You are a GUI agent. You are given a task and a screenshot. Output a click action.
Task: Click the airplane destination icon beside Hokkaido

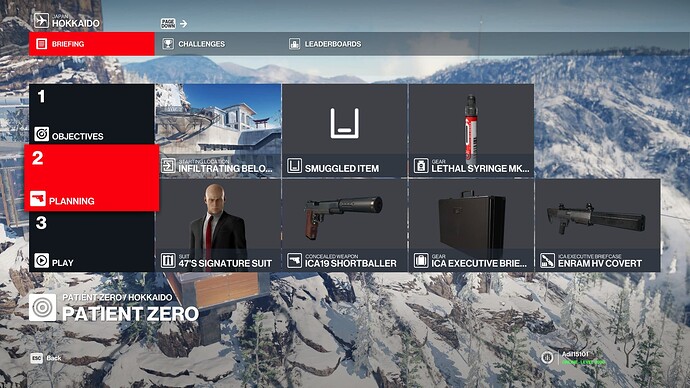41,20
